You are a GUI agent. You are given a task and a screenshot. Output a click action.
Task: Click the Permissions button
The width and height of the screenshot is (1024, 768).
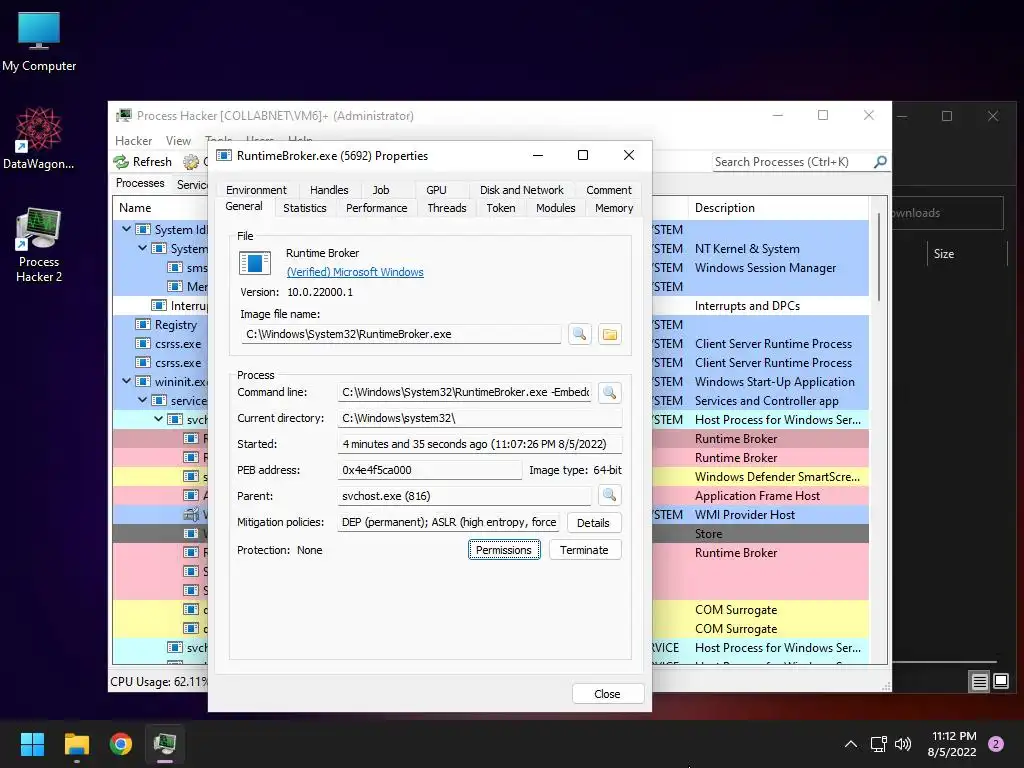point(504,550)
